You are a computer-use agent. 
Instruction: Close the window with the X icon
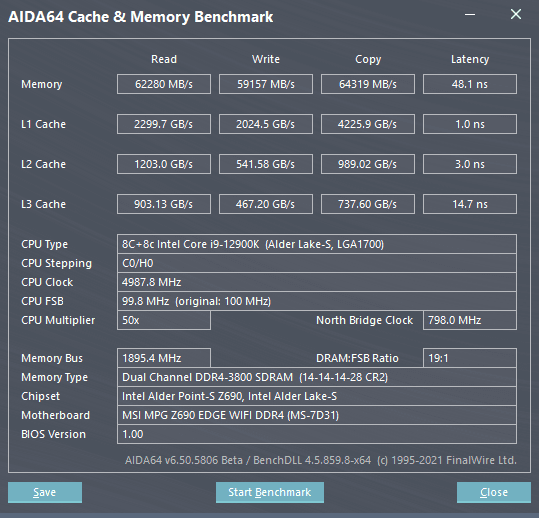[x=516, y=14]
